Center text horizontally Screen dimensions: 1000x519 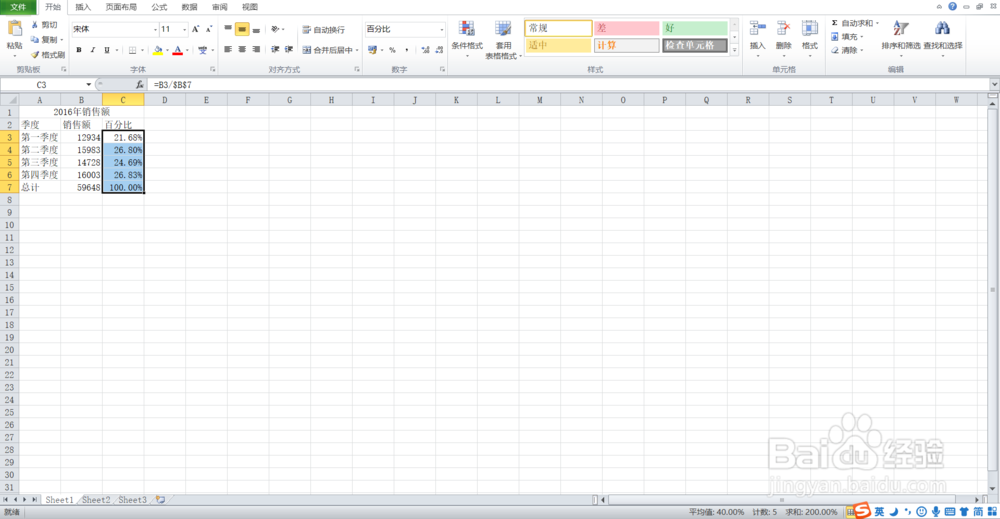coord(242,49)
